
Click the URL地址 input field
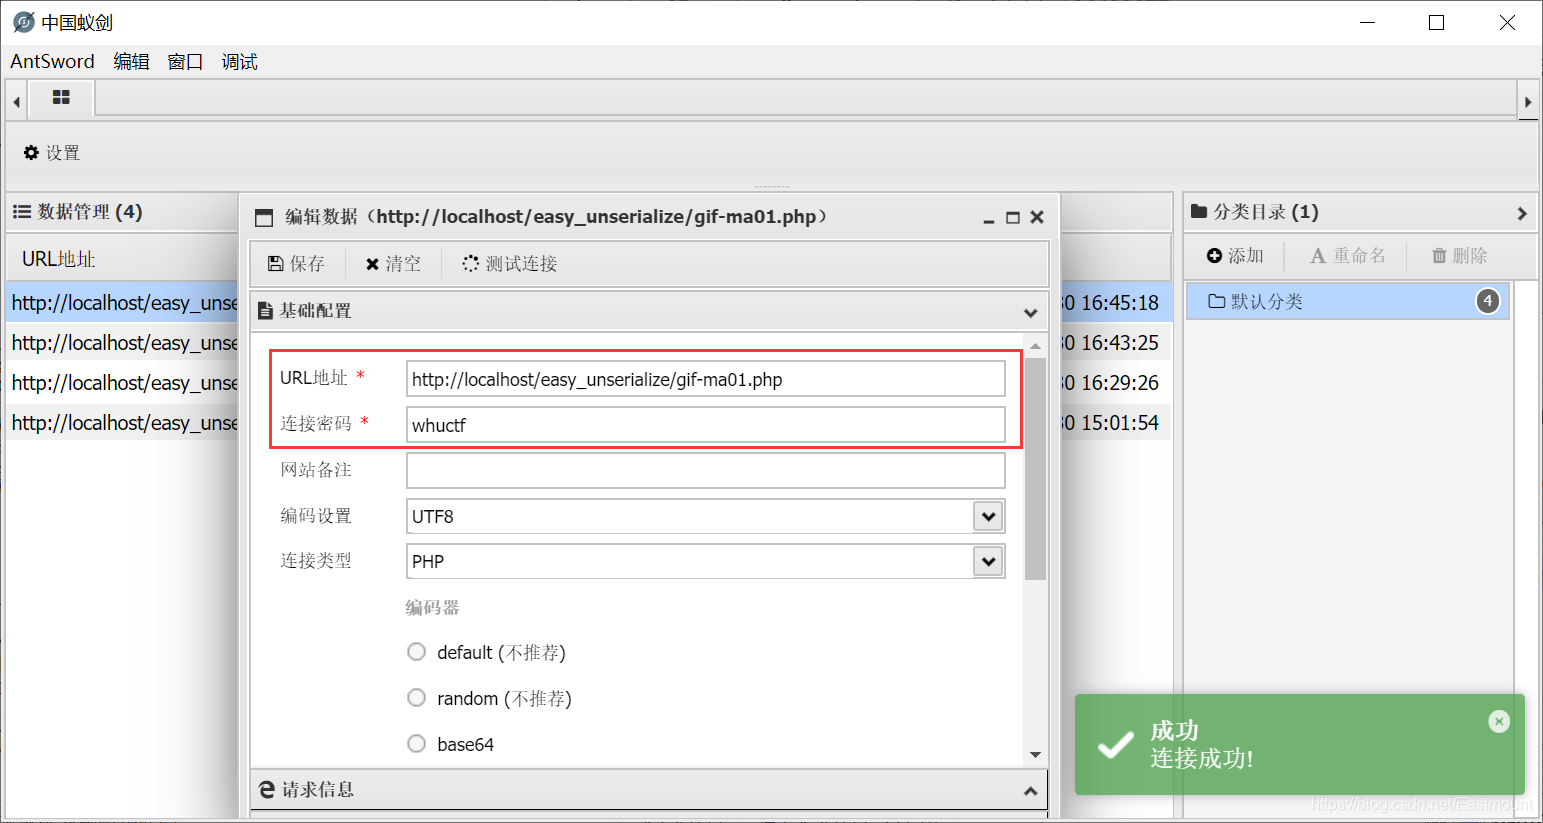point(706,379)
